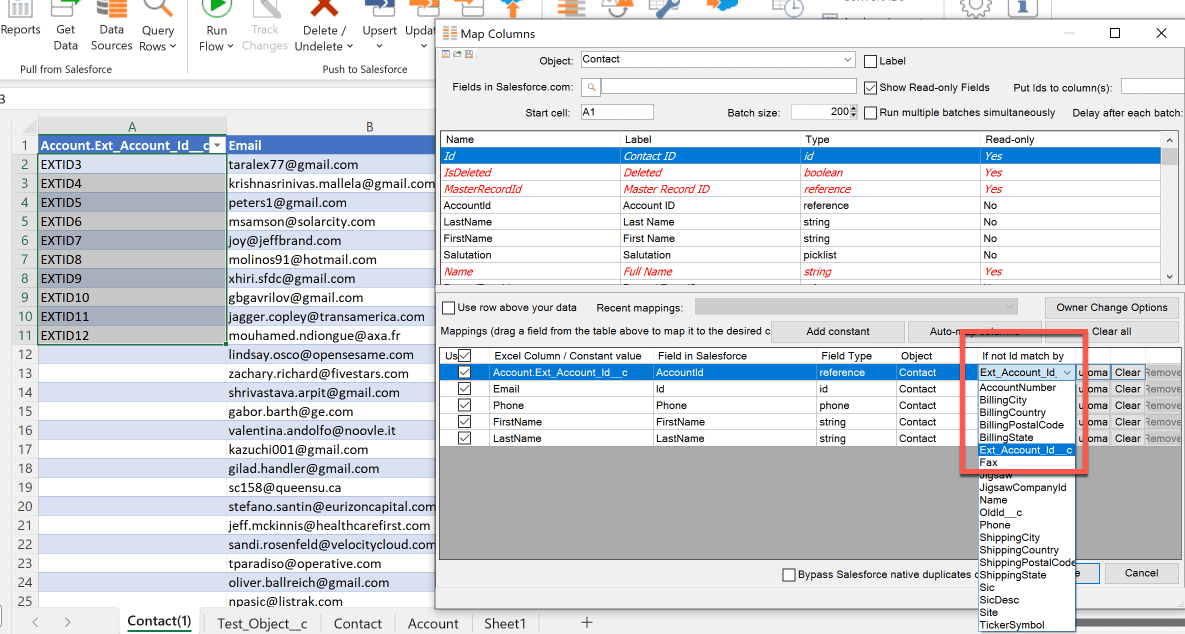Screen dimensions: 1185x634
Task: Increase the batch size with the stepper
Action: click(x=853, y=109)
